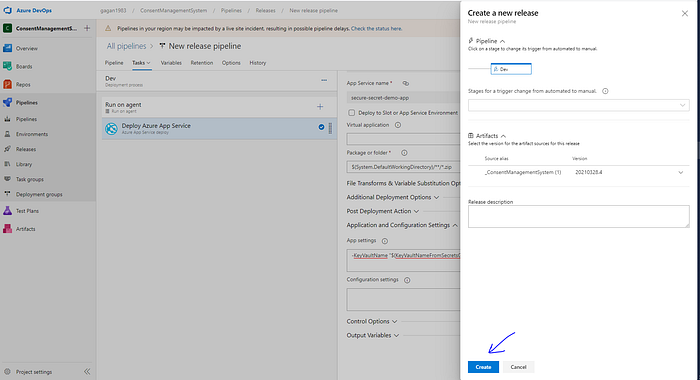The image size is (700, 380).
Task: Click the plus icon next to the project name
Action: [87, 28]
